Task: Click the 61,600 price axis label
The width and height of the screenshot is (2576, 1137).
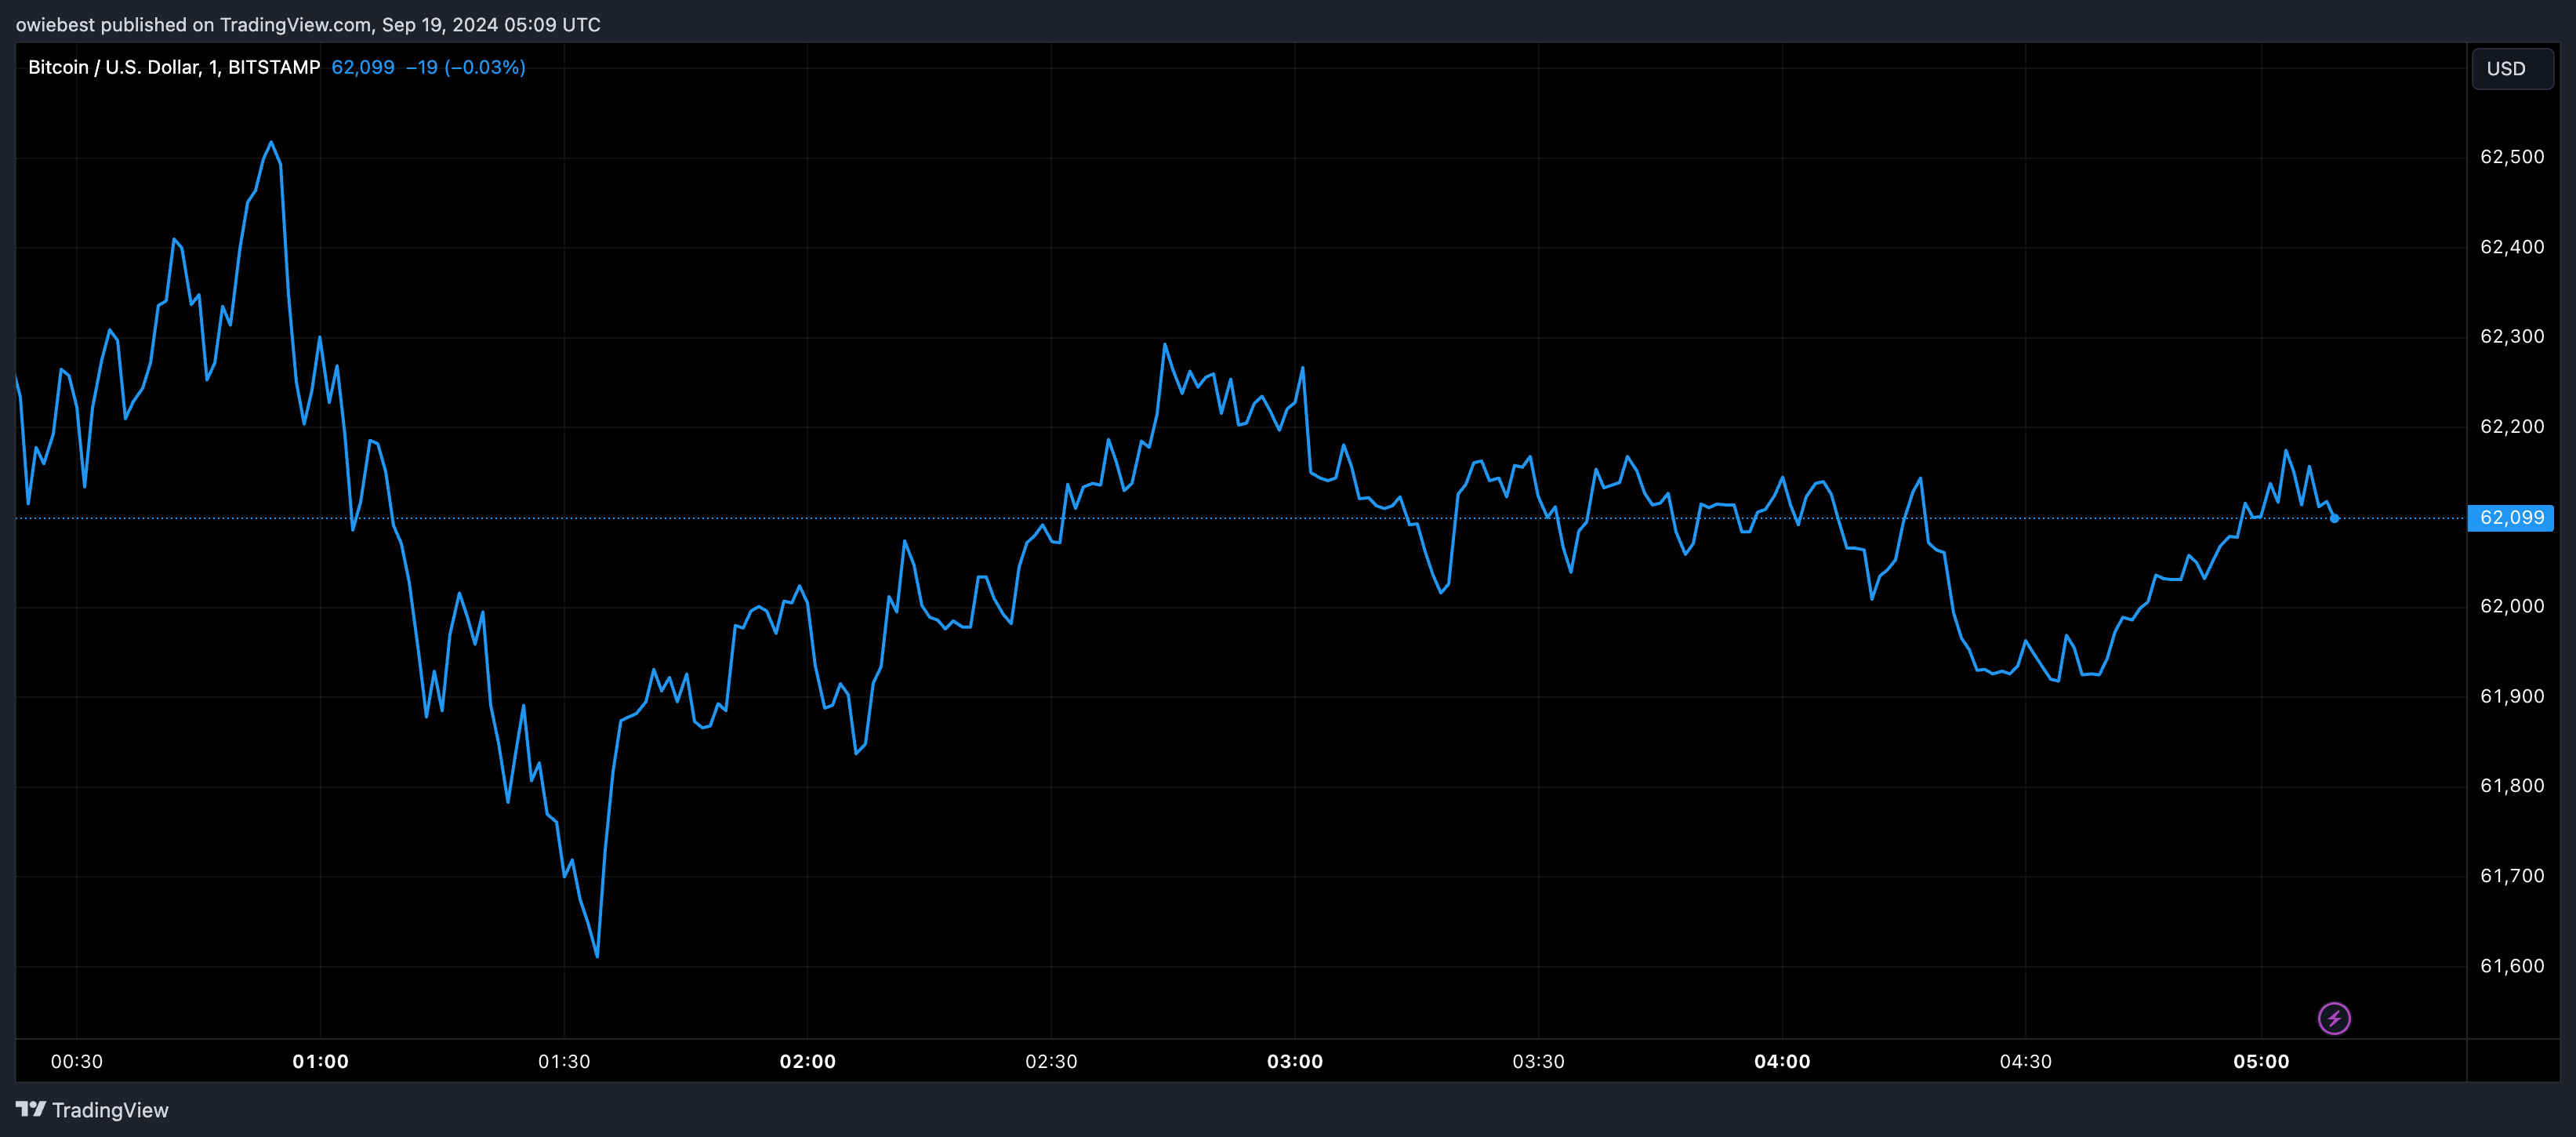Action: point(2512,966)
